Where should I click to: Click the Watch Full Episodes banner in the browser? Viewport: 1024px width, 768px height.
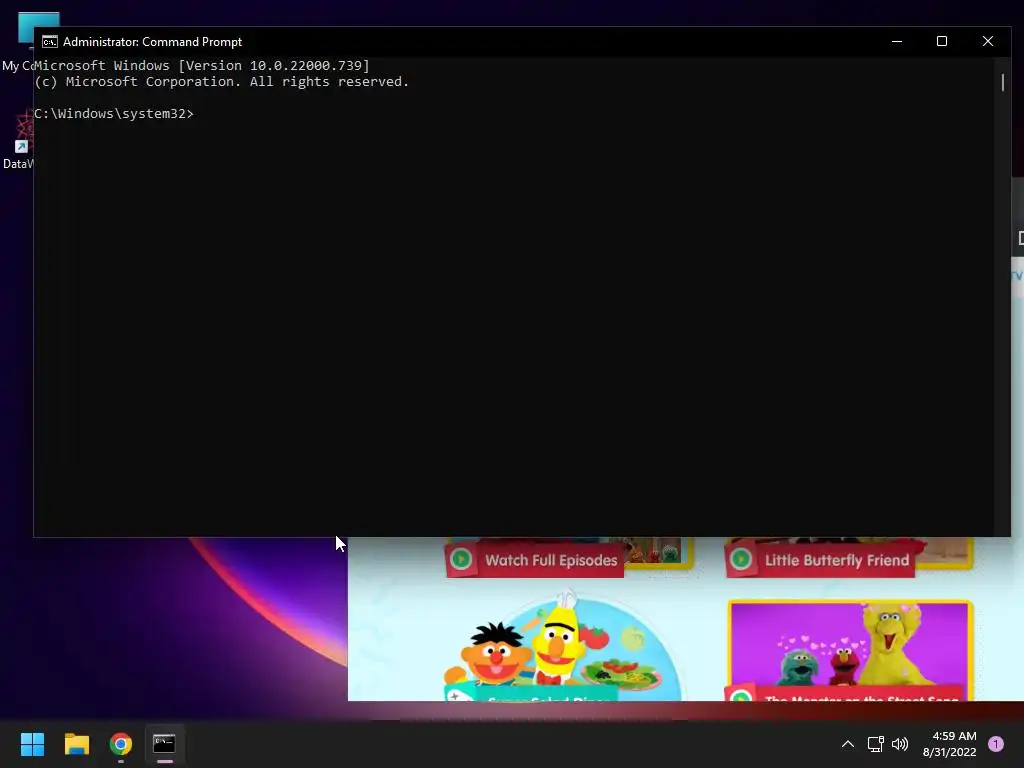click(x=534, y=560)
